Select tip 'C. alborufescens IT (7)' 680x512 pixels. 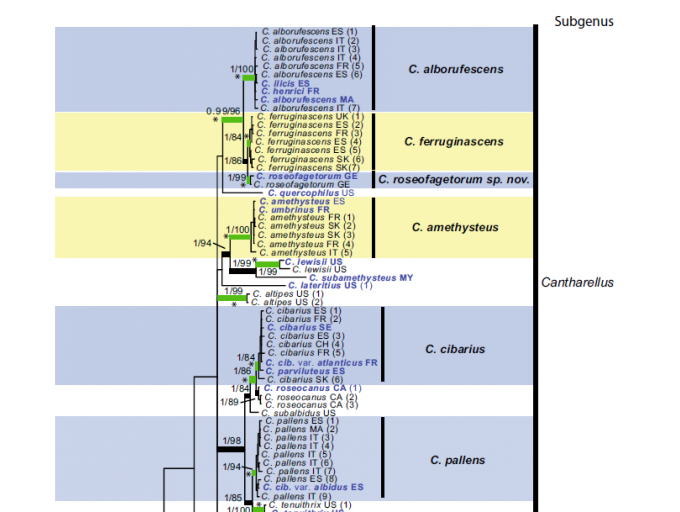(310, 108)
